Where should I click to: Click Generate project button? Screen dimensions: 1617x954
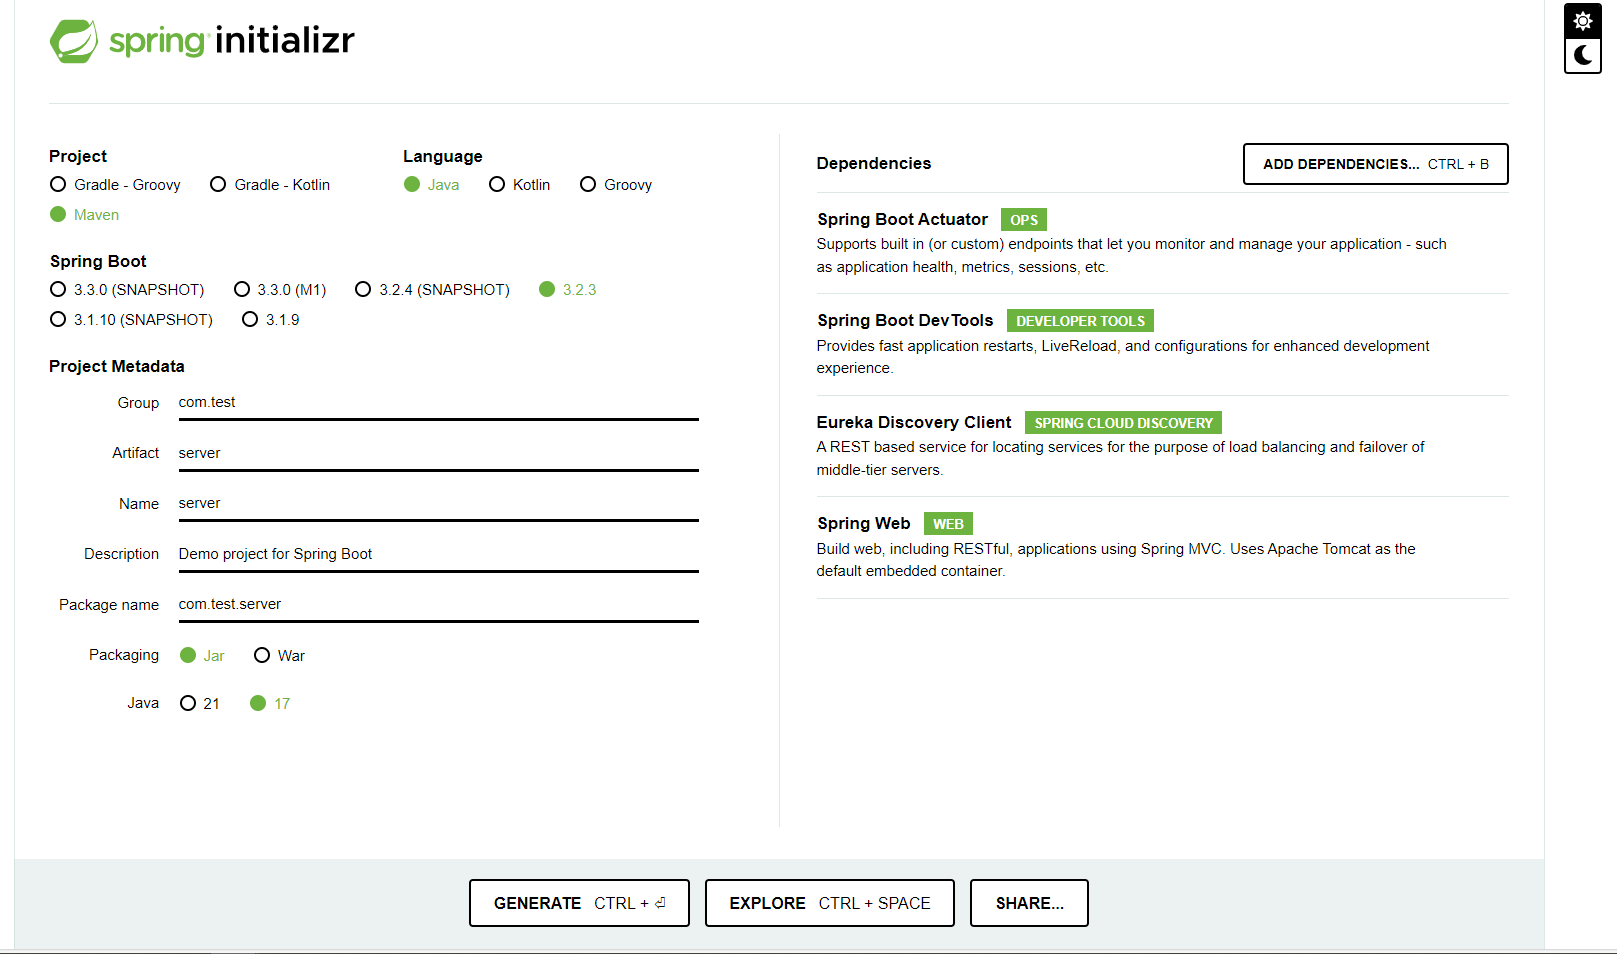pos(579,903)
